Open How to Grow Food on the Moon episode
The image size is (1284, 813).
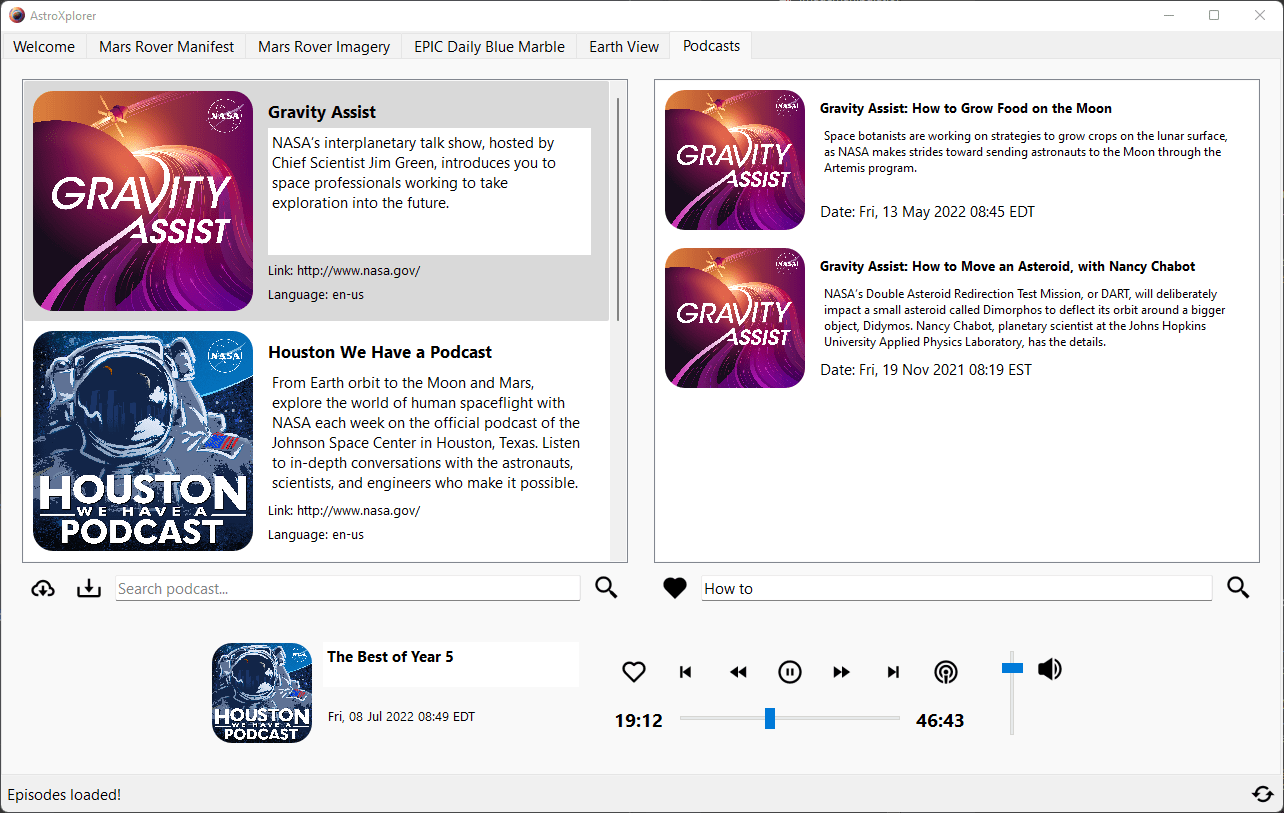[965, 108]
